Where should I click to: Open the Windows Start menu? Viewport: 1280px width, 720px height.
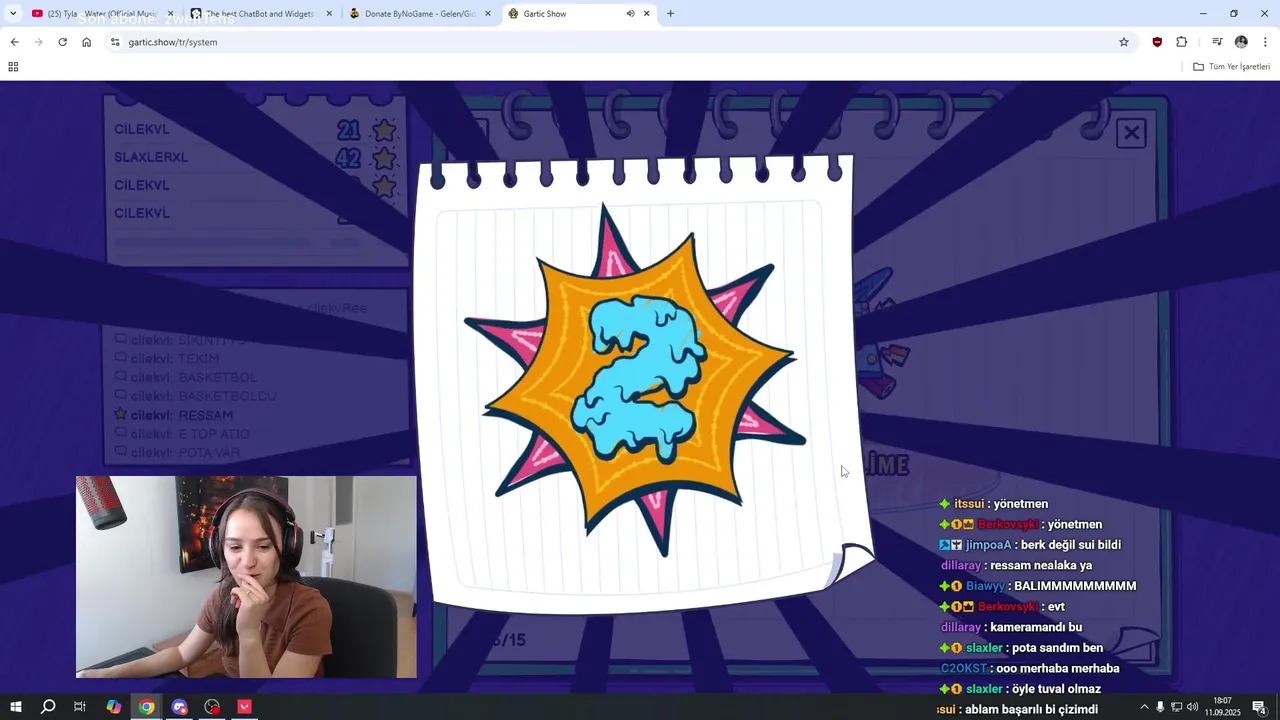[x=15, y=707]
